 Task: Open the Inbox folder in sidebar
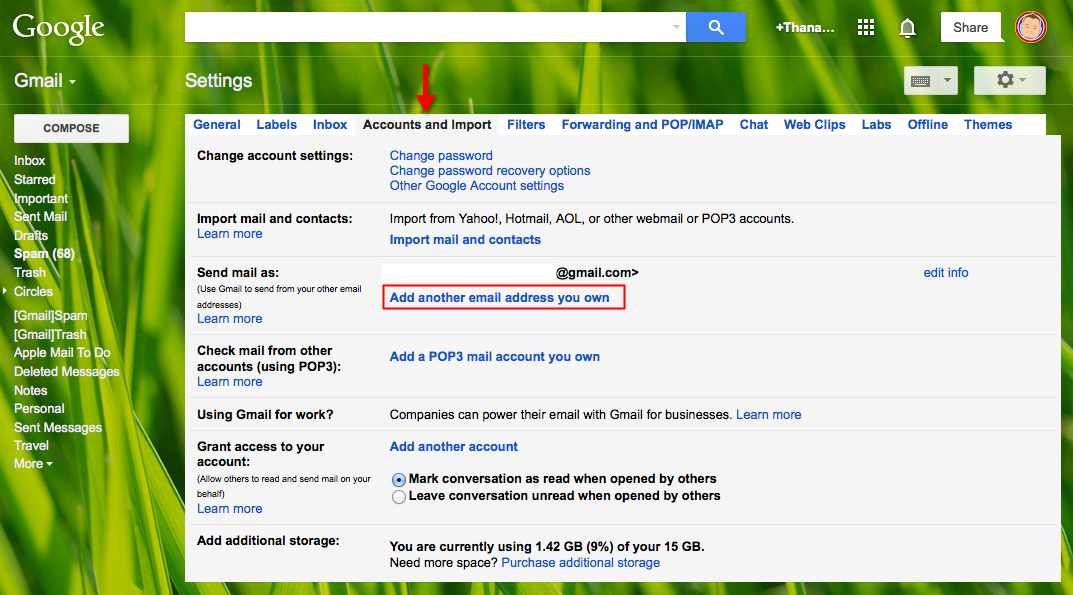click(29, 161)
